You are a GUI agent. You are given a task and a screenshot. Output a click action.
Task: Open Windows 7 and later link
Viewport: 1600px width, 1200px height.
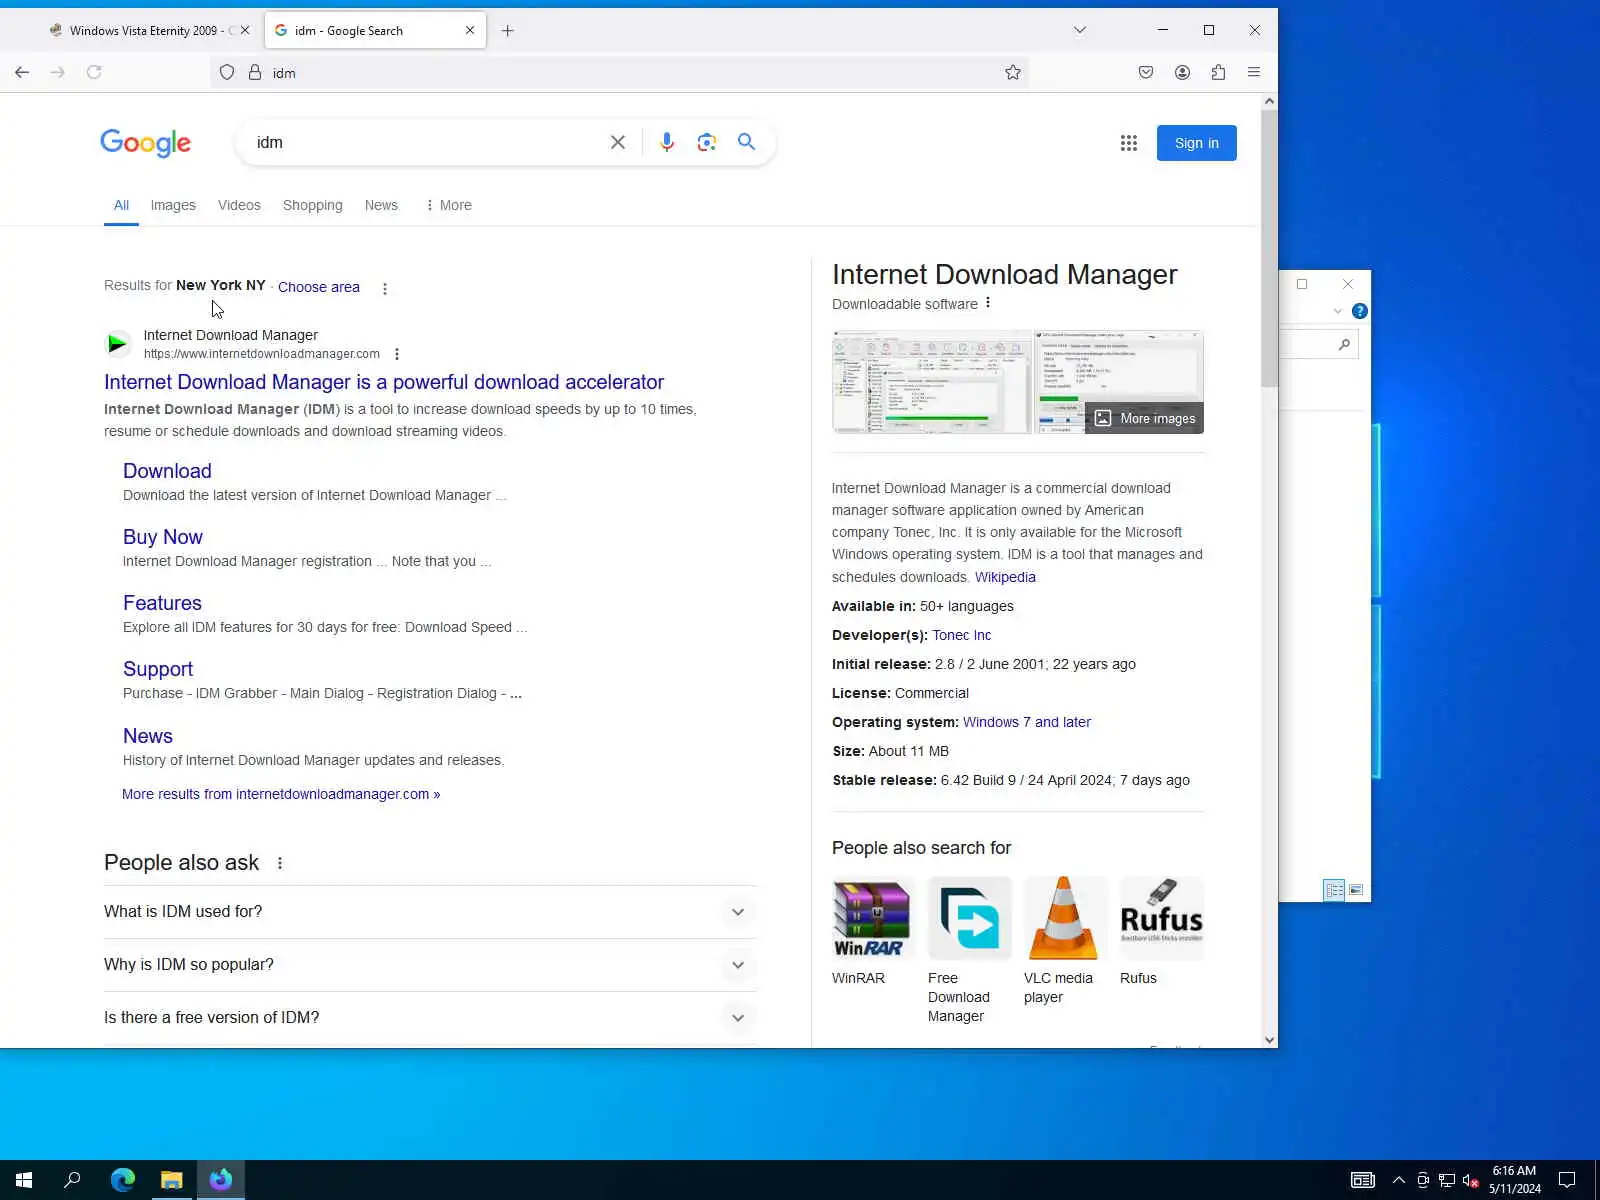pos(1027,722)
